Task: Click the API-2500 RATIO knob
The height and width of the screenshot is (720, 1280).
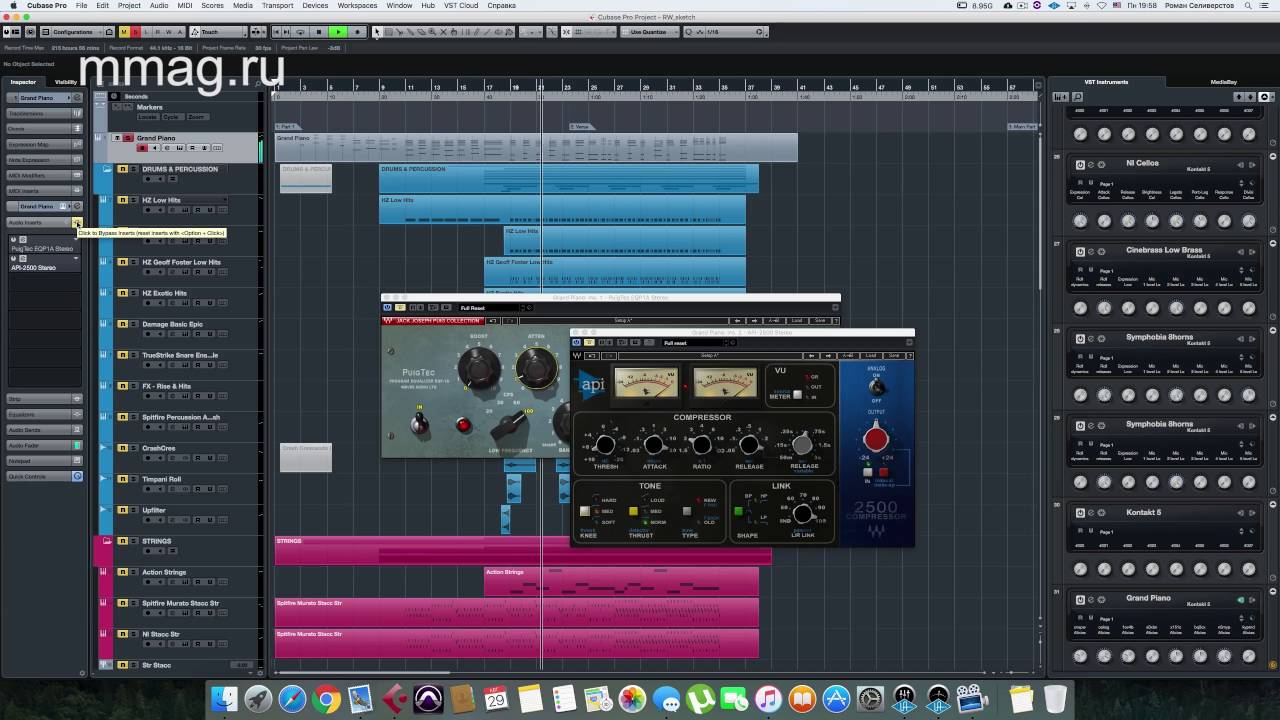Action: tap(702, 445)
